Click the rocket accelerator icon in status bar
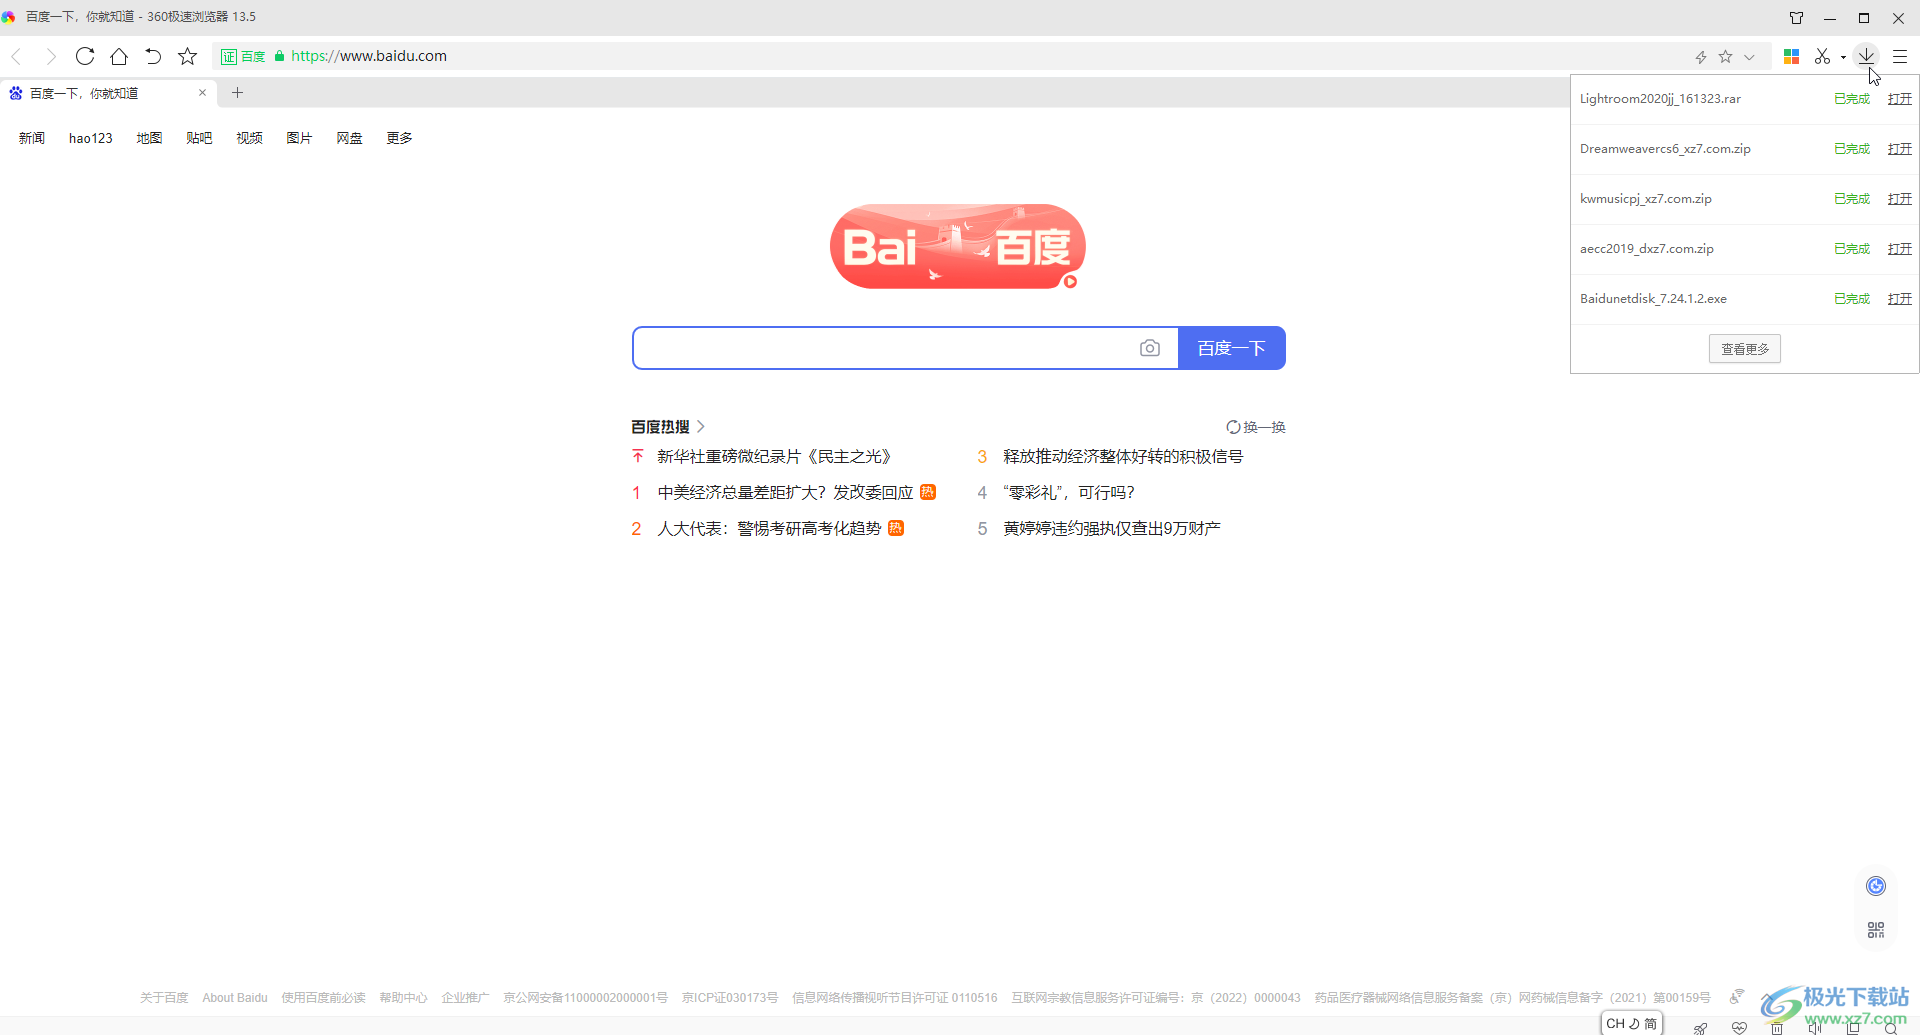Image resolution: width=1920 pixels, height=1035 pixels. (x=1700, y=1027)
